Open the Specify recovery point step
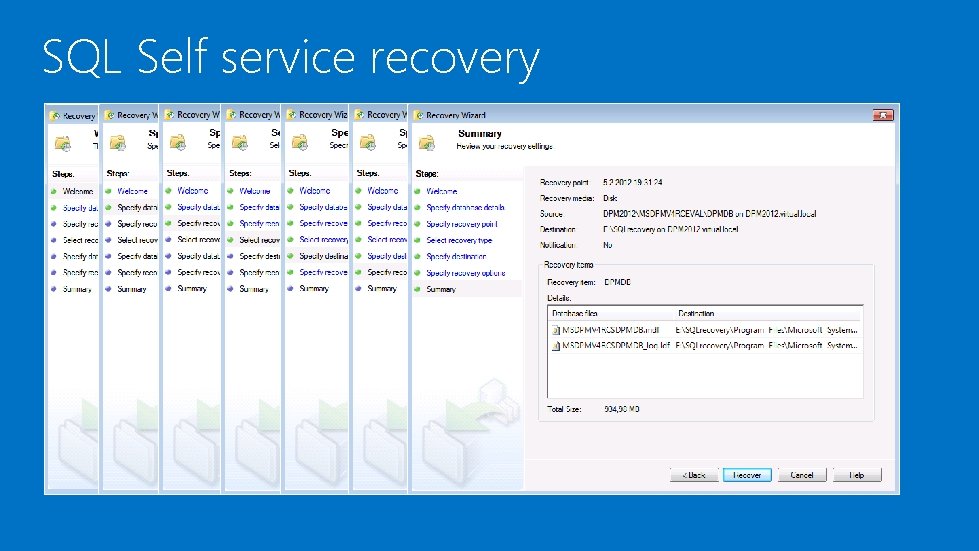This screenshot has height=551, width=979. [x=462, y=223]
